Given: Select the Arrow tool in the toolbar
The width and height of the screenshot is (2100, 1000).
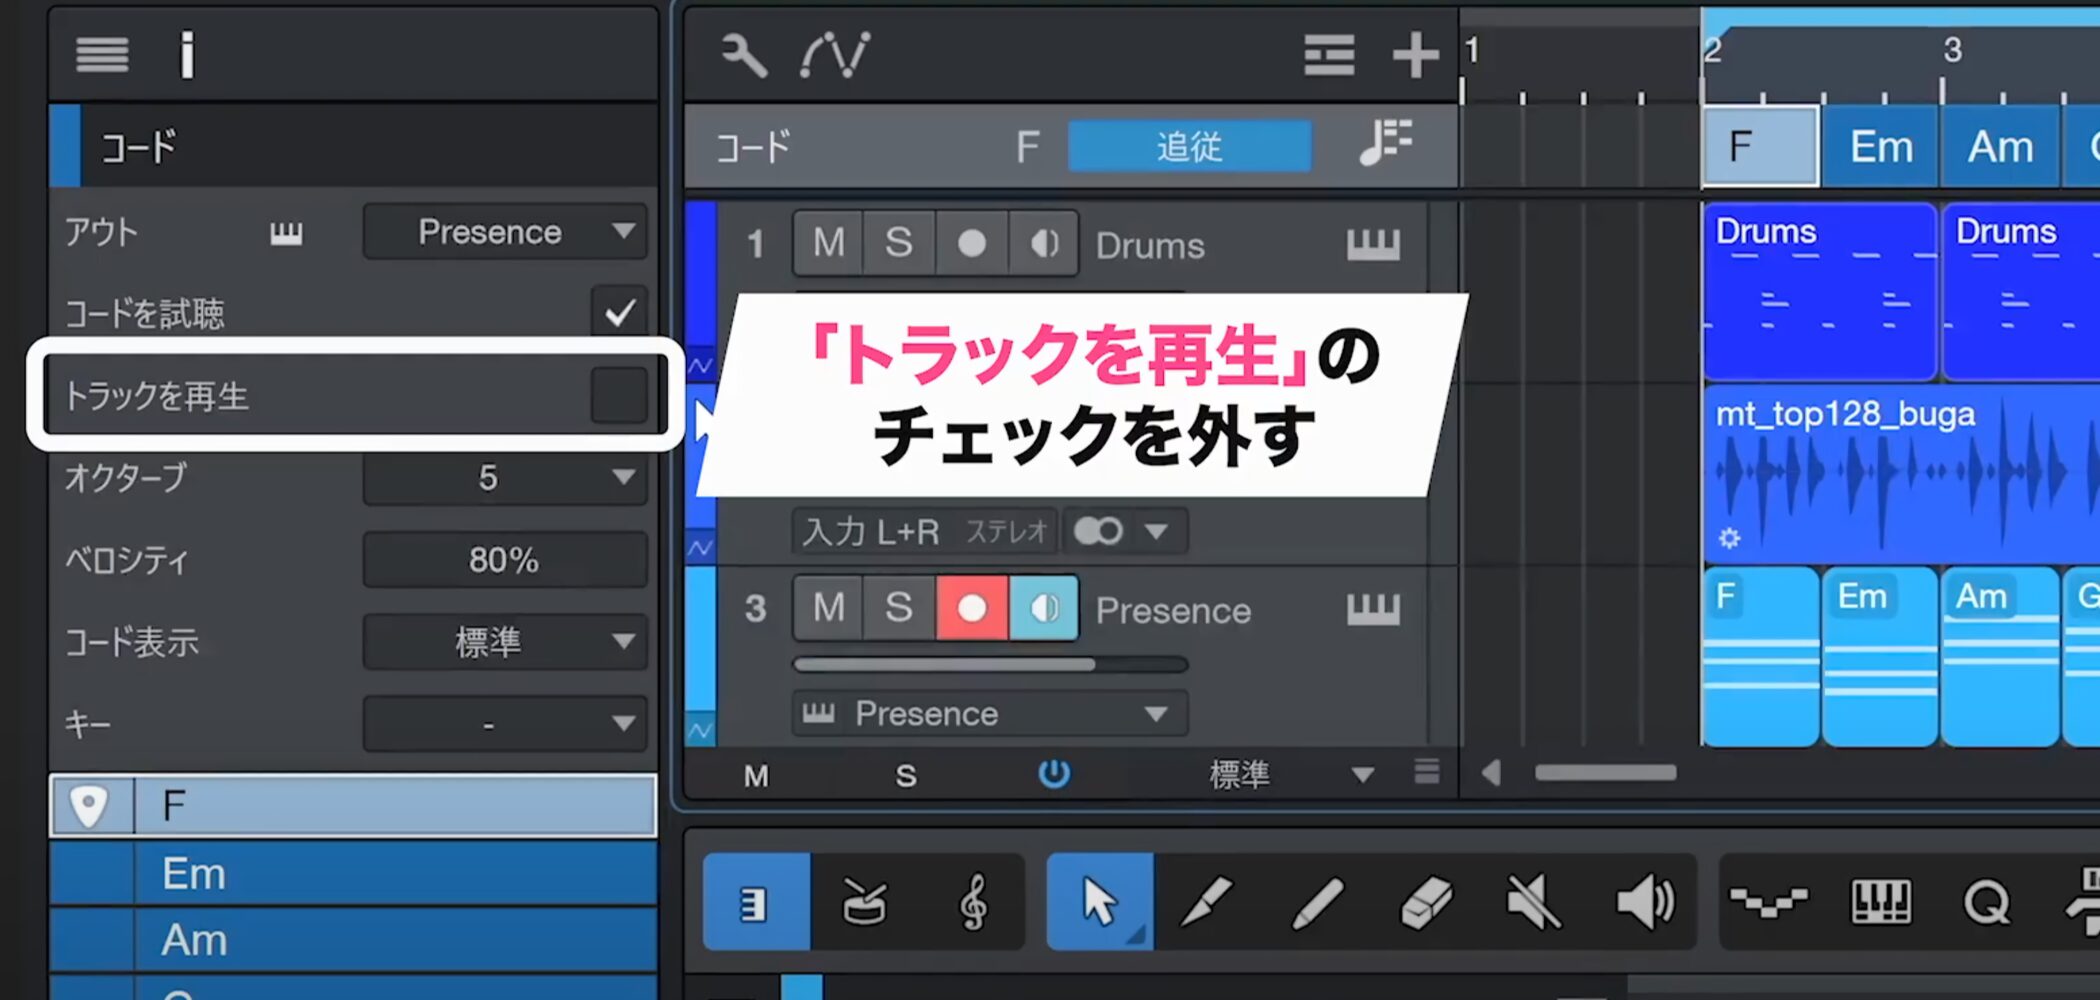Looking at the screenshot, I should (1099, 902).
